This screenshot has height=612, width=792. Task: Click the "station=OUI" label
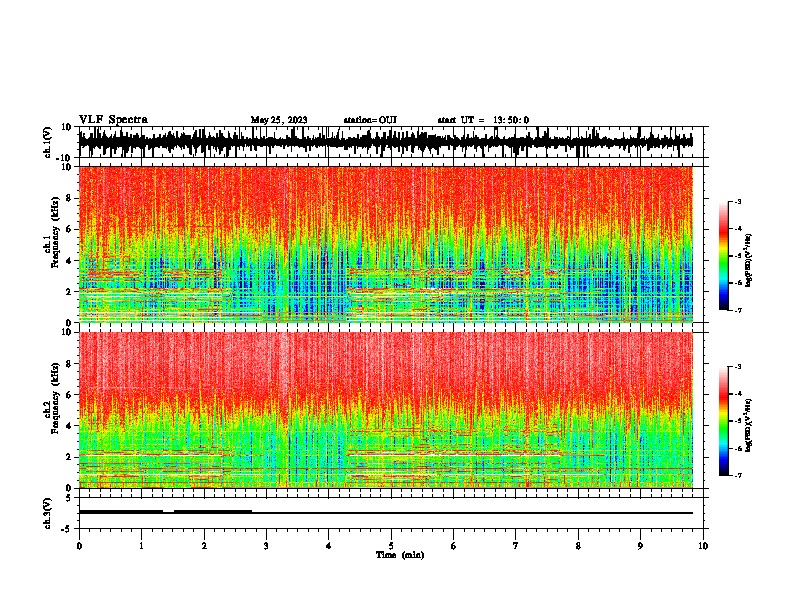pos(370,120)
